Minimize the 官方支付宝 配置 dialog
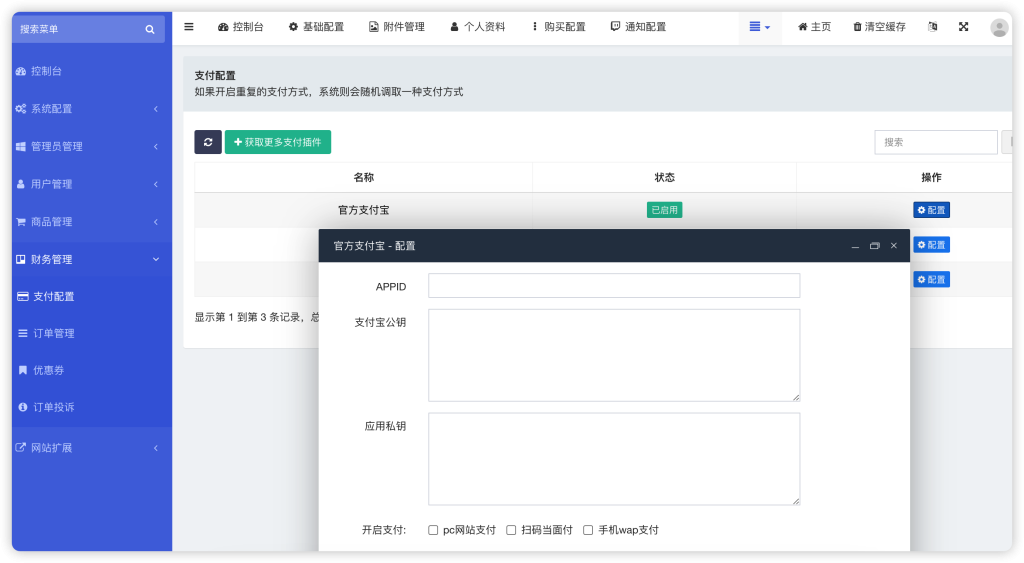Image resolution: width=1024 pixels, height=563 pixels. pyautogui.click(x=856, y=246)
